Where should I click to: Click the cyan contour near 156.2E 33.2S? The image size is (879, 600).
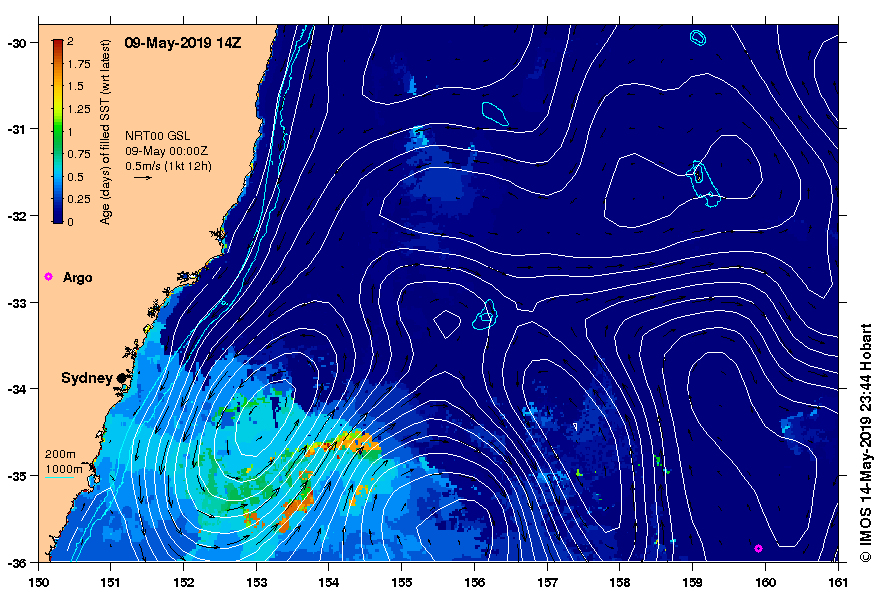pos(485,315)
